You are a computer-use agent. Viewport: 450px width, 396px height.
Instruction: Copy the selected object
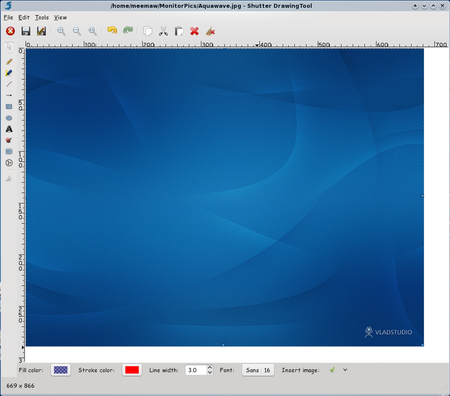pyautogui.click(x=147, y=31)
